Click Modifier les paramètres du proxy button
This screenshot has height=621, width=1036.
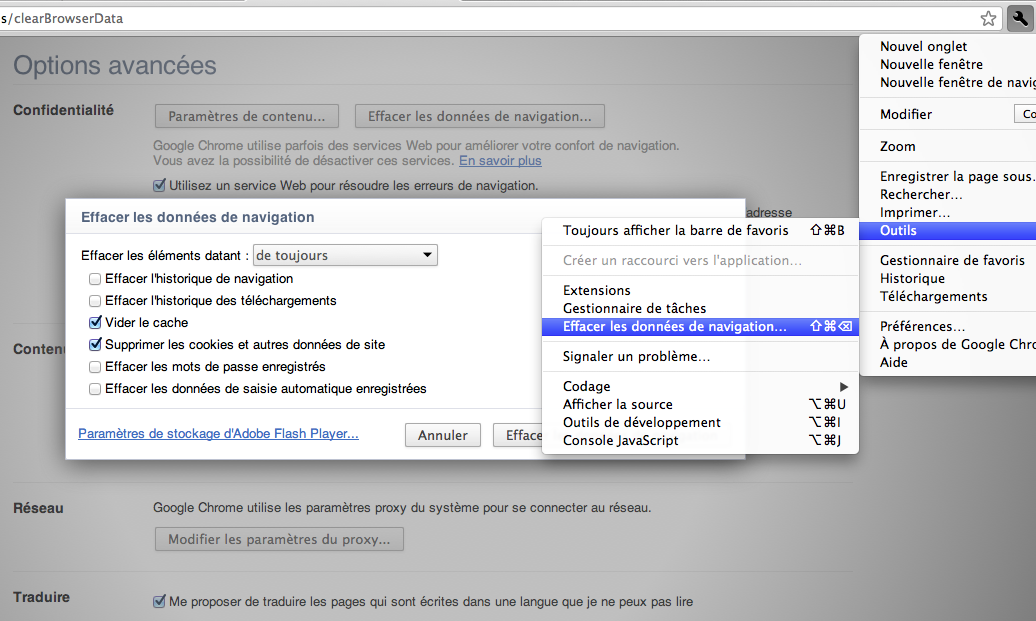[x=279, y=540]
